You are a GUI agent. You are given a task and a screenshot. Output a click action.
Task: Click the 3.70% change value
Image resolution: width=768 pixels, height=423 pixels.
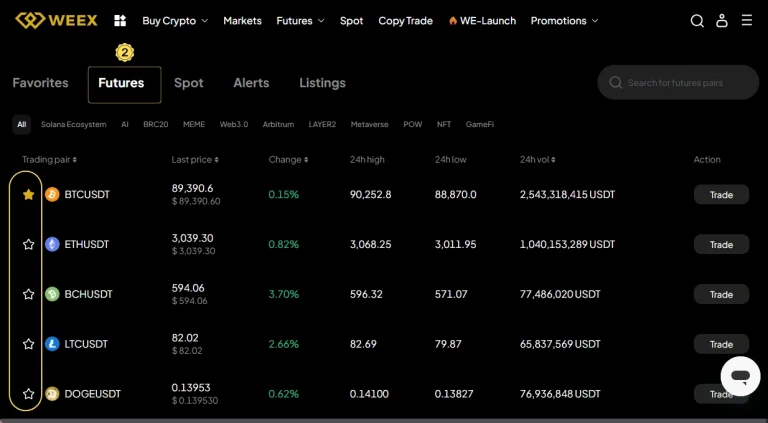tap(284, 294)
